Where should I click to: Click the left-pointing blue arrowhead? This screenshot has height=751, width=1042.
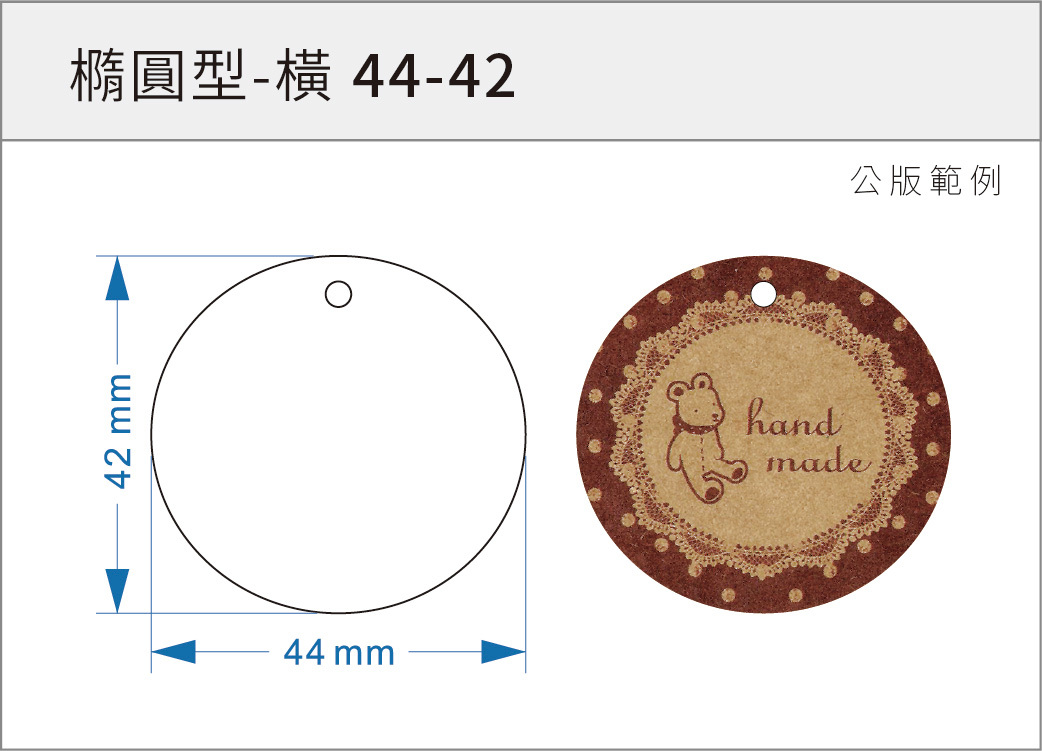tap(173, 651)
